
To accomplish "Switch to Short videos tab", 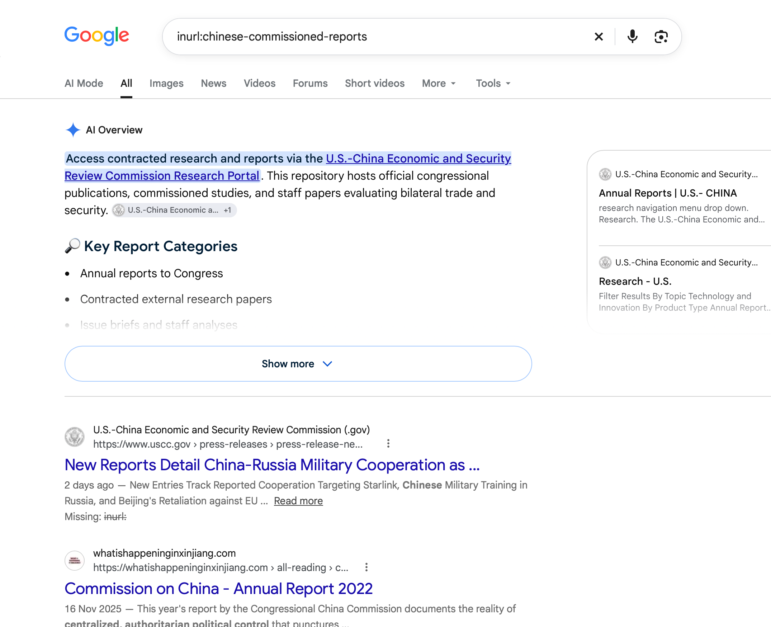I will 374,83.
